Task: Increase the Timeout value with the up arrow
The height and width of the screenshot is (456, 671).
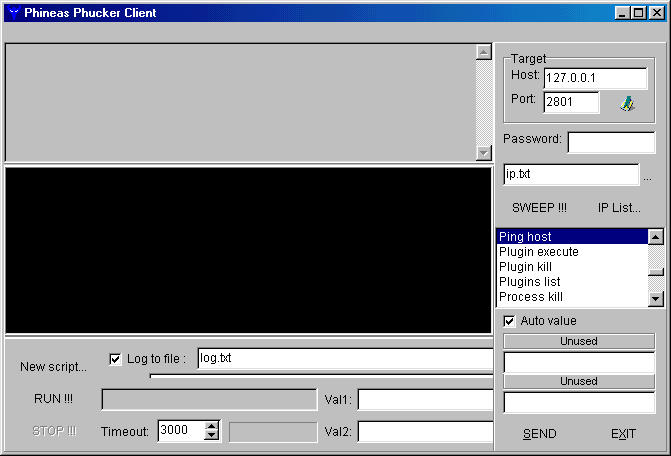Action: click(x=211, y=426)
